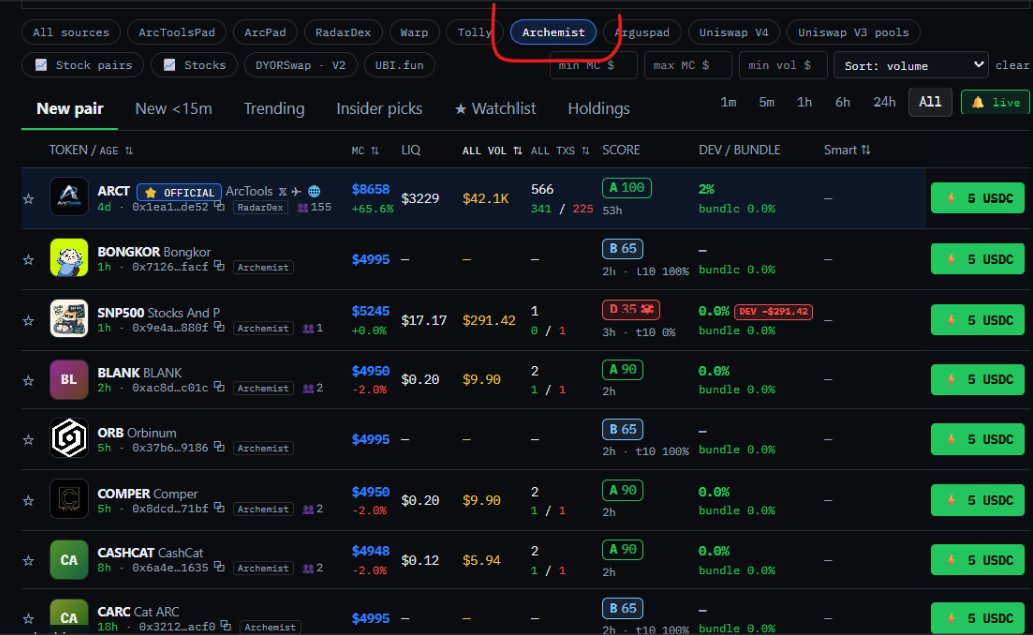The image size is (1033, 635).
Task: Open ArcTools Telegram plane icon
Action: (296, 192)
